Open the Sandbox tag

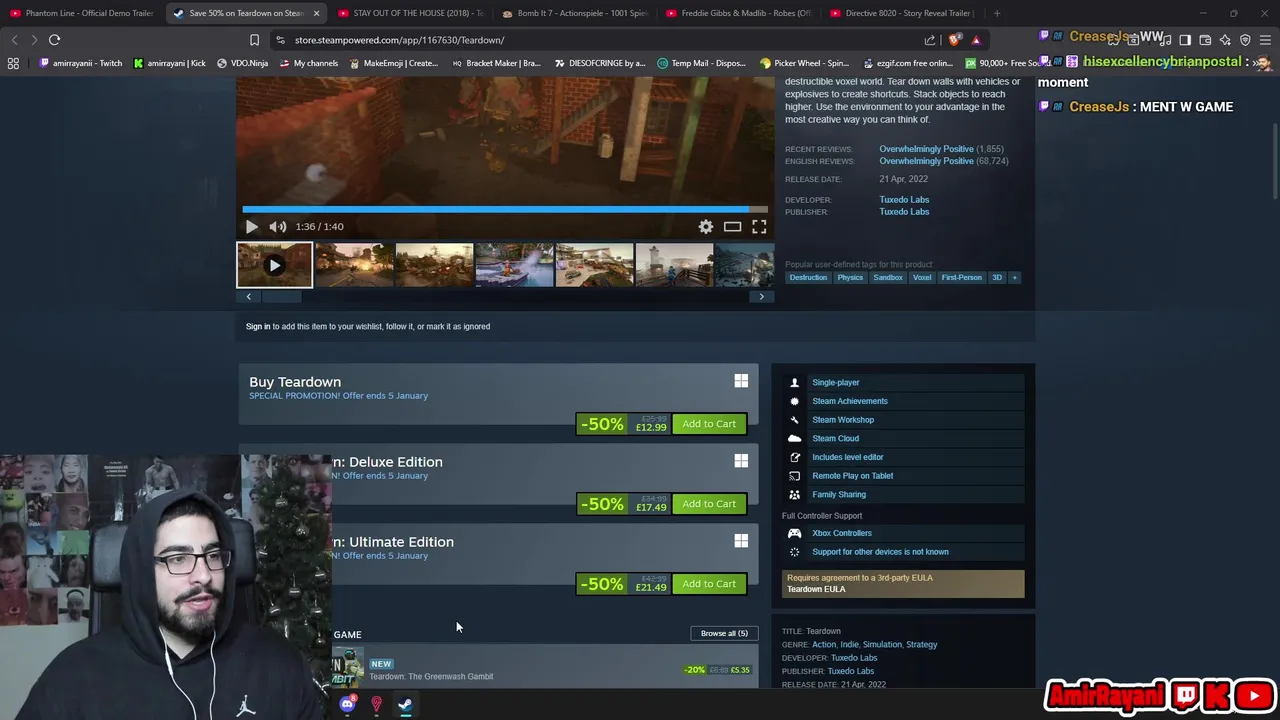click(x=888, y=277)
